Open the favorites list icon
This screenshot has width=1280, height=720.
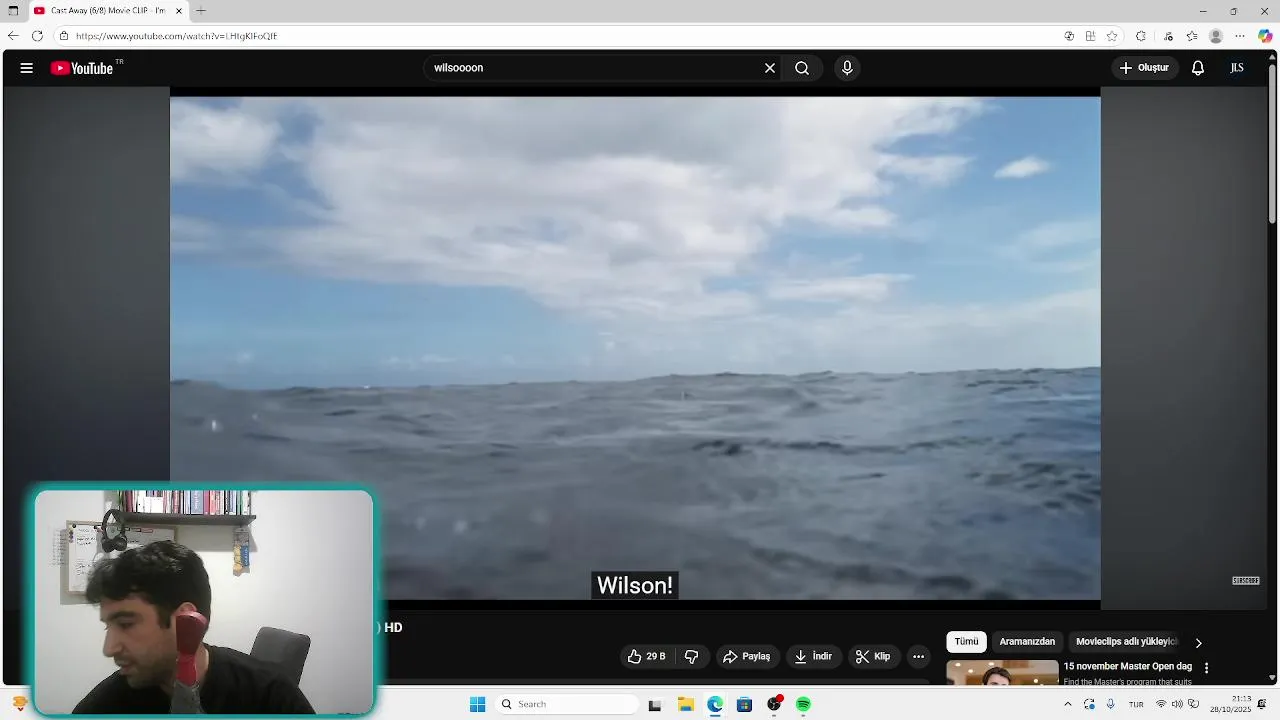[1192, 36]
